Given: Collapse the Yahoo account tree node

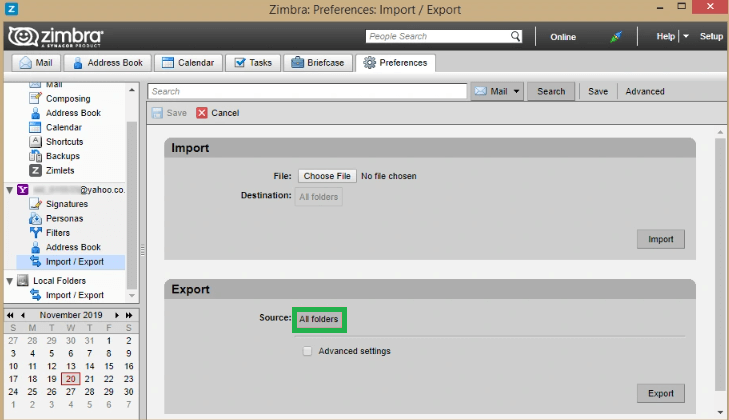Looking at the screenshot, I should (x=9, y=190).
